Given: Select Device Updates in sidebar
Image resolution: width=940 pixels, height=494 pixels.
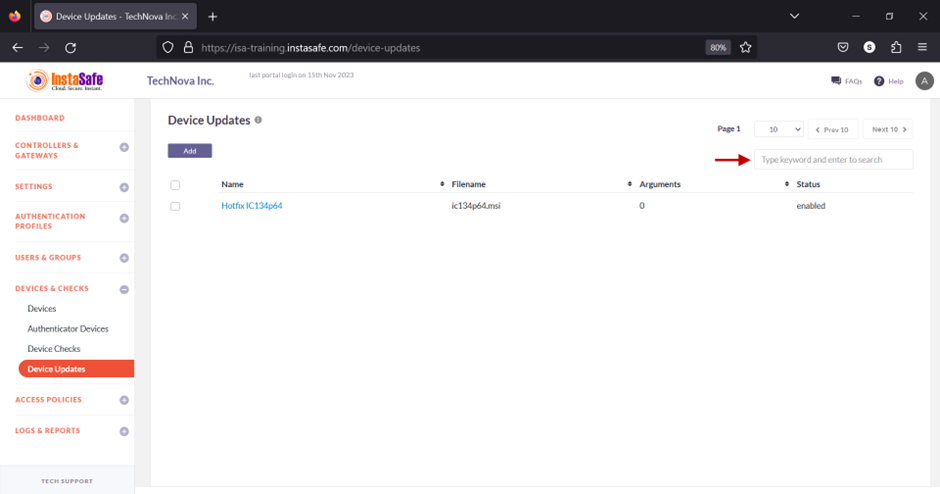Looking at the screenshot, I should (76, 369).
